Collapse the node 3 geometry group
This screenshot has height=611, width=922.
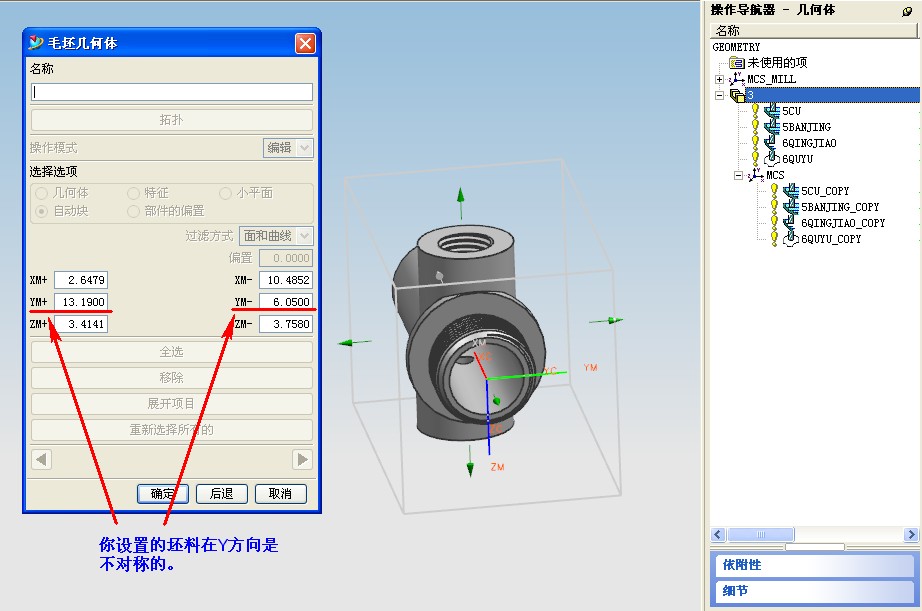coord(719,95)
